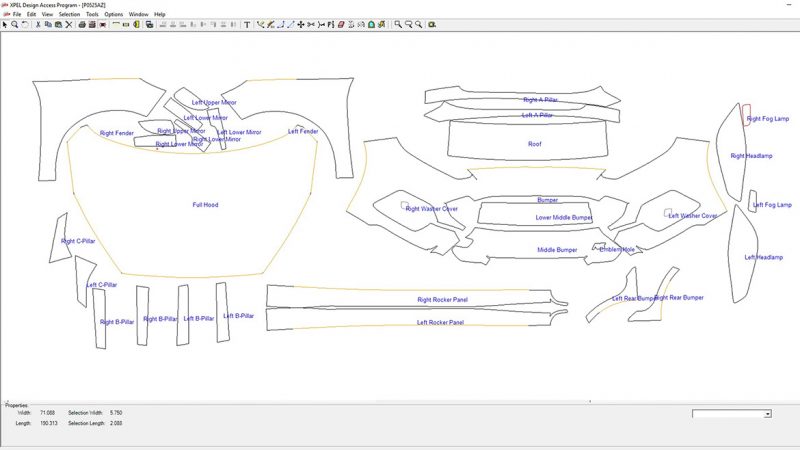Click the undo arrow icon
Viewport: 800px width, 450px height.
tap(24, 24)
